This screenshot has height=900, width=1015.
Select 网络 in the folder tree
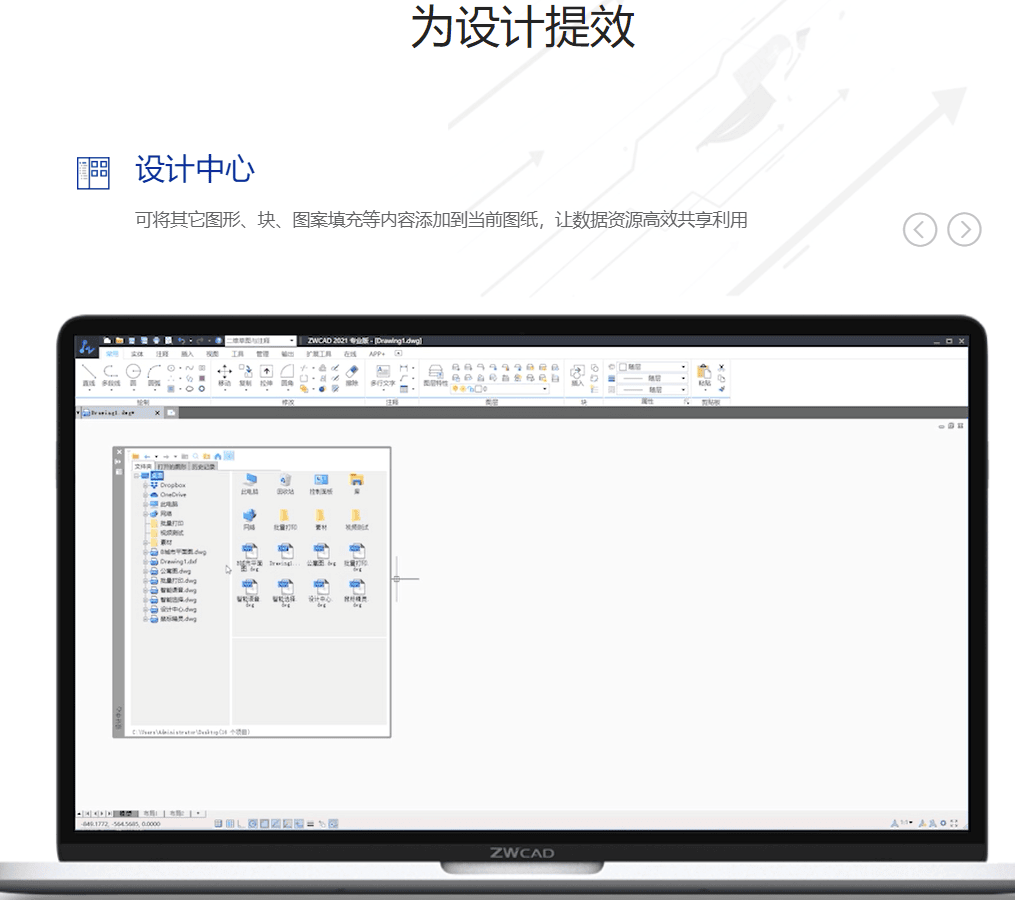tap(166, 513)
